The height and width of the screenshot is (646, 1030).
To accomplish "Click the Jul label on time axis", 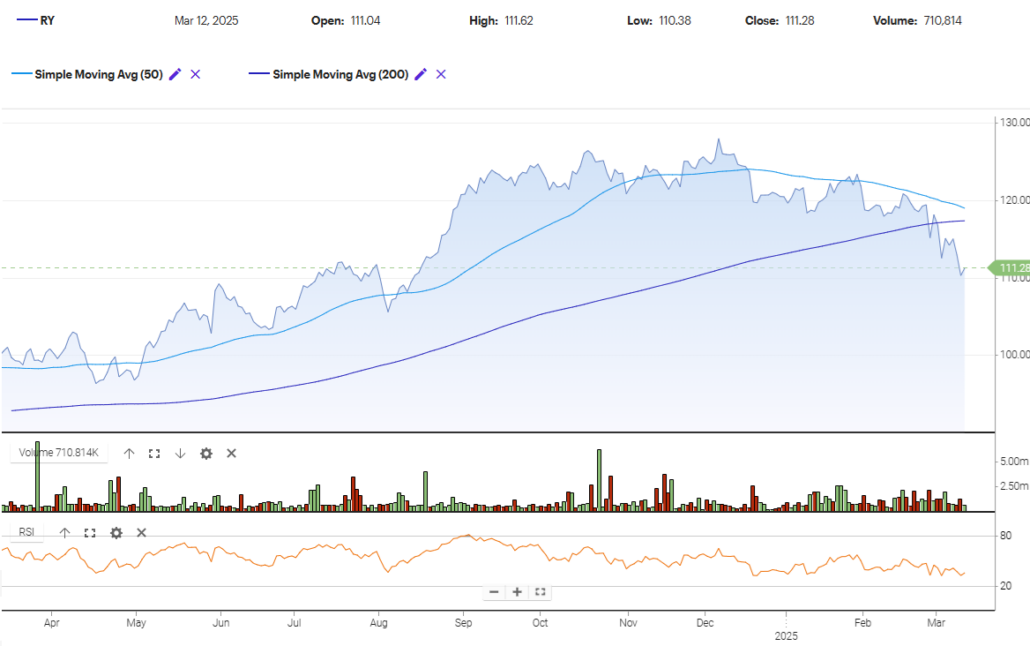I will tap(294, 623).
